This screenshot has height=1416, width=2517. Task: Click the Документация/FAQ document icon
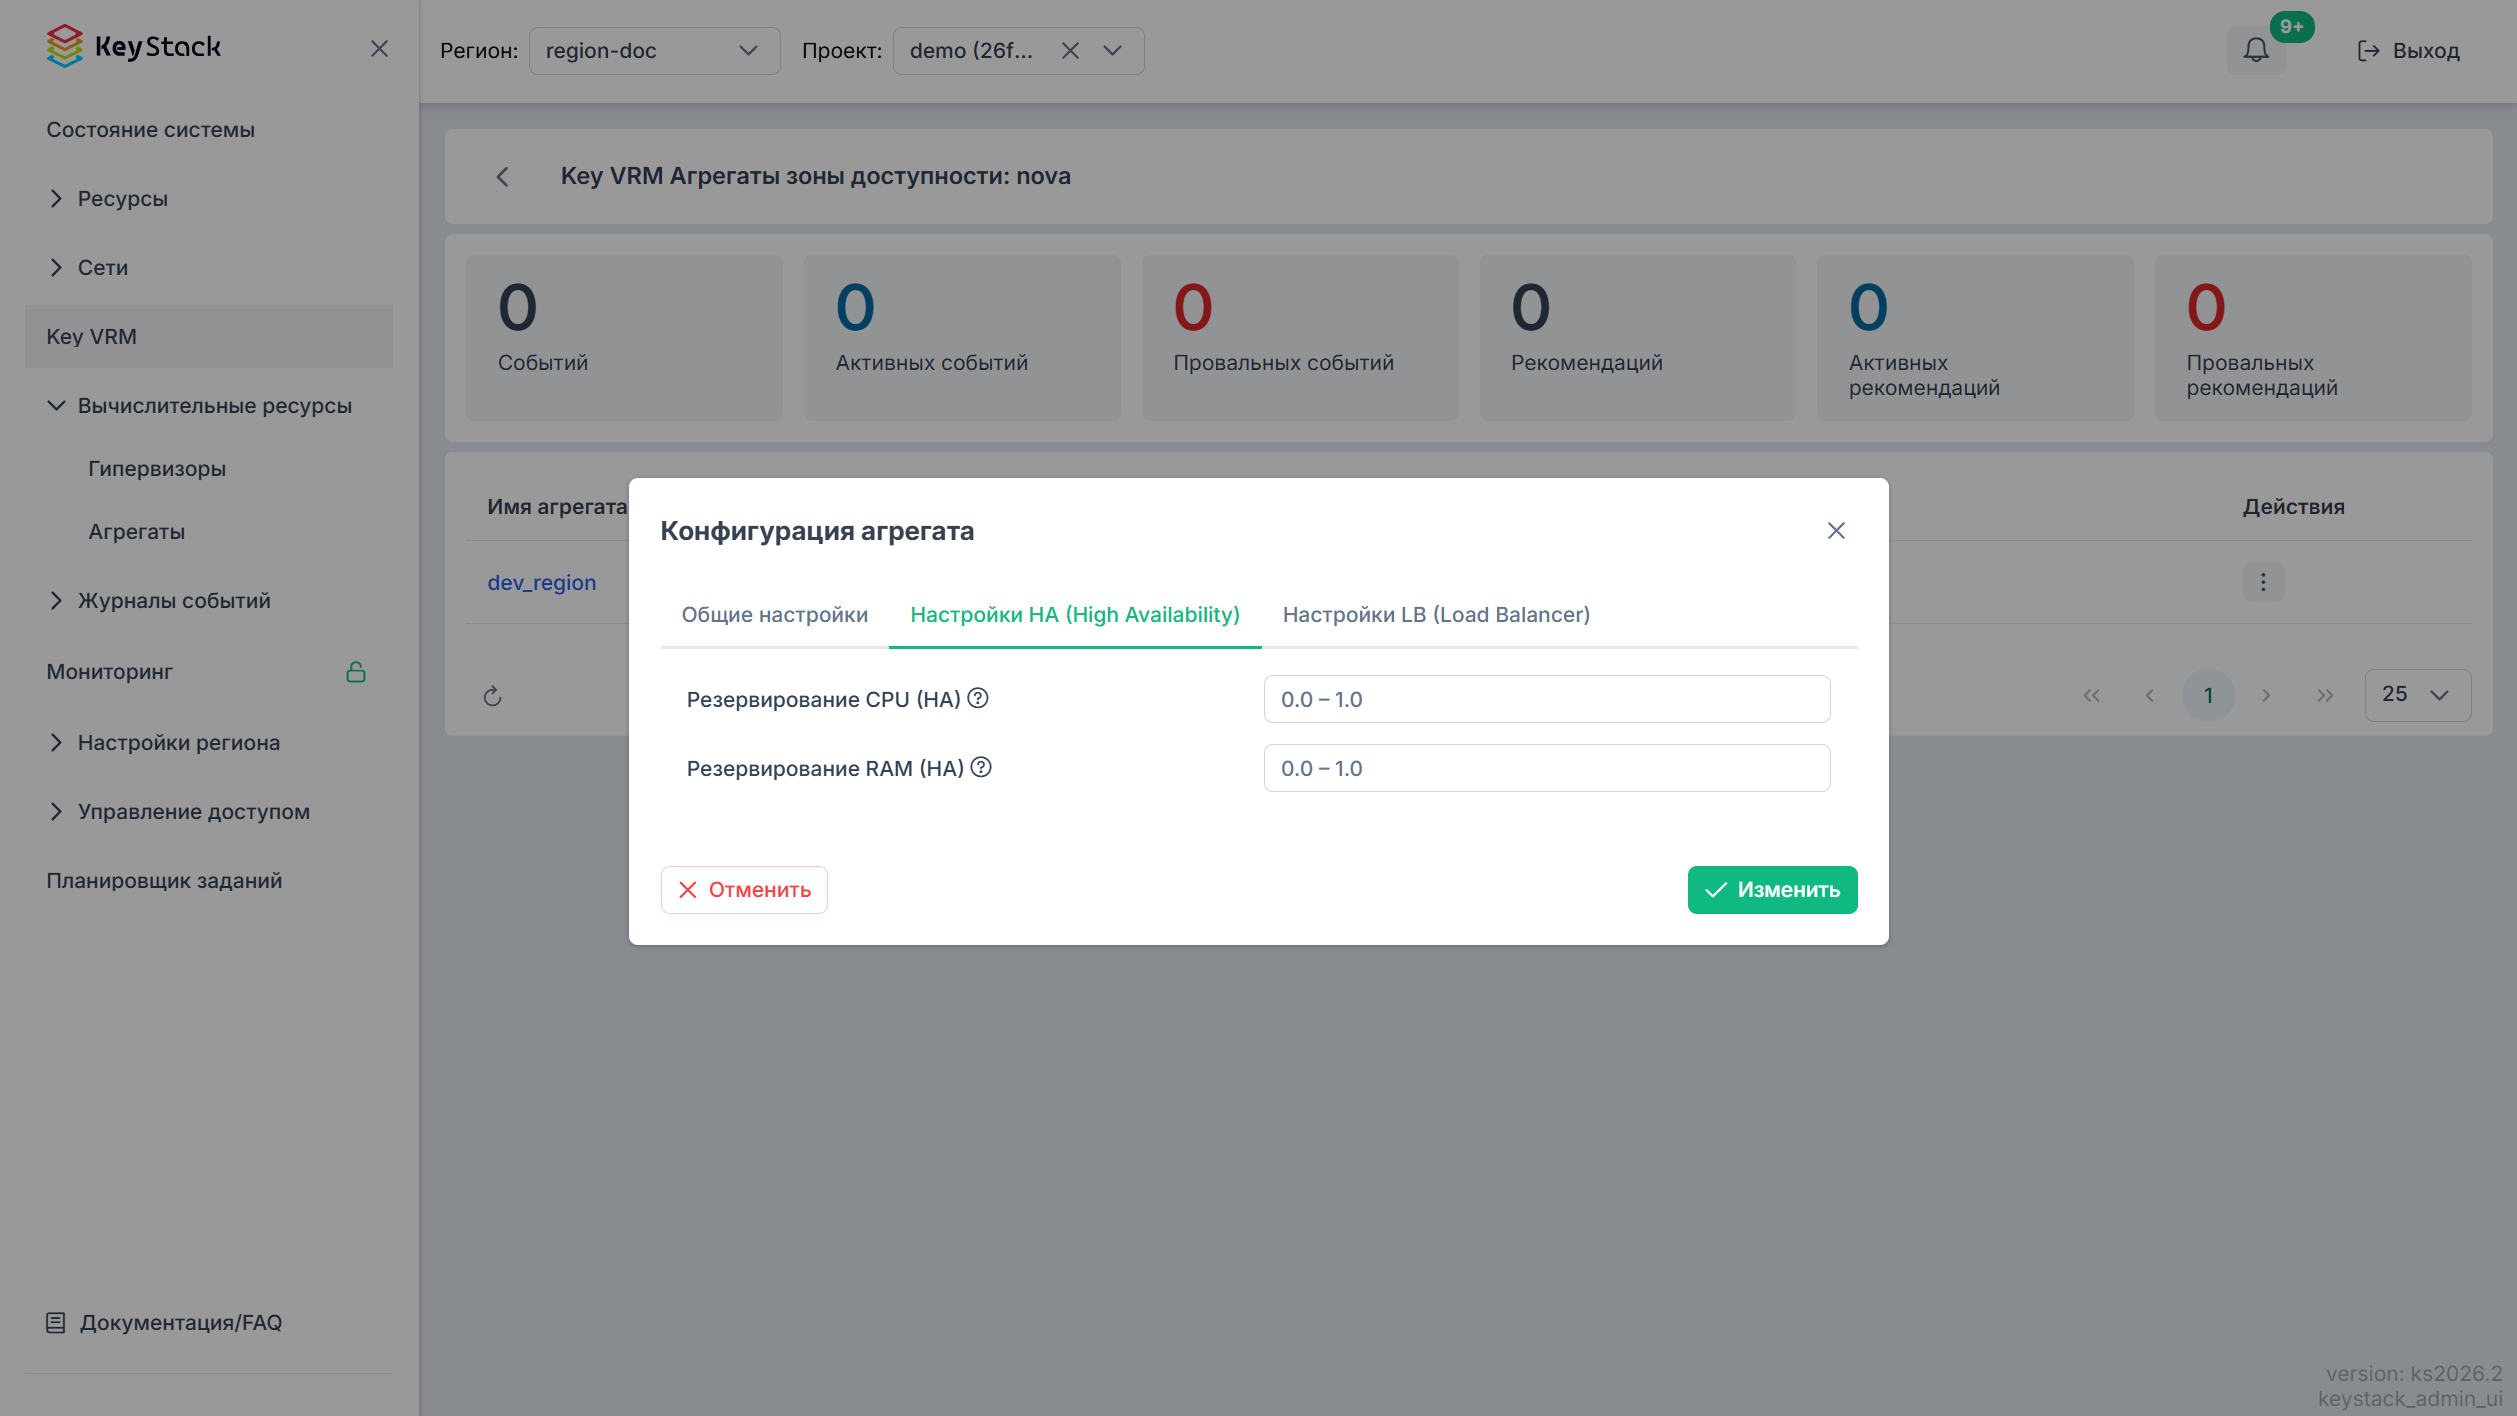56,1323
